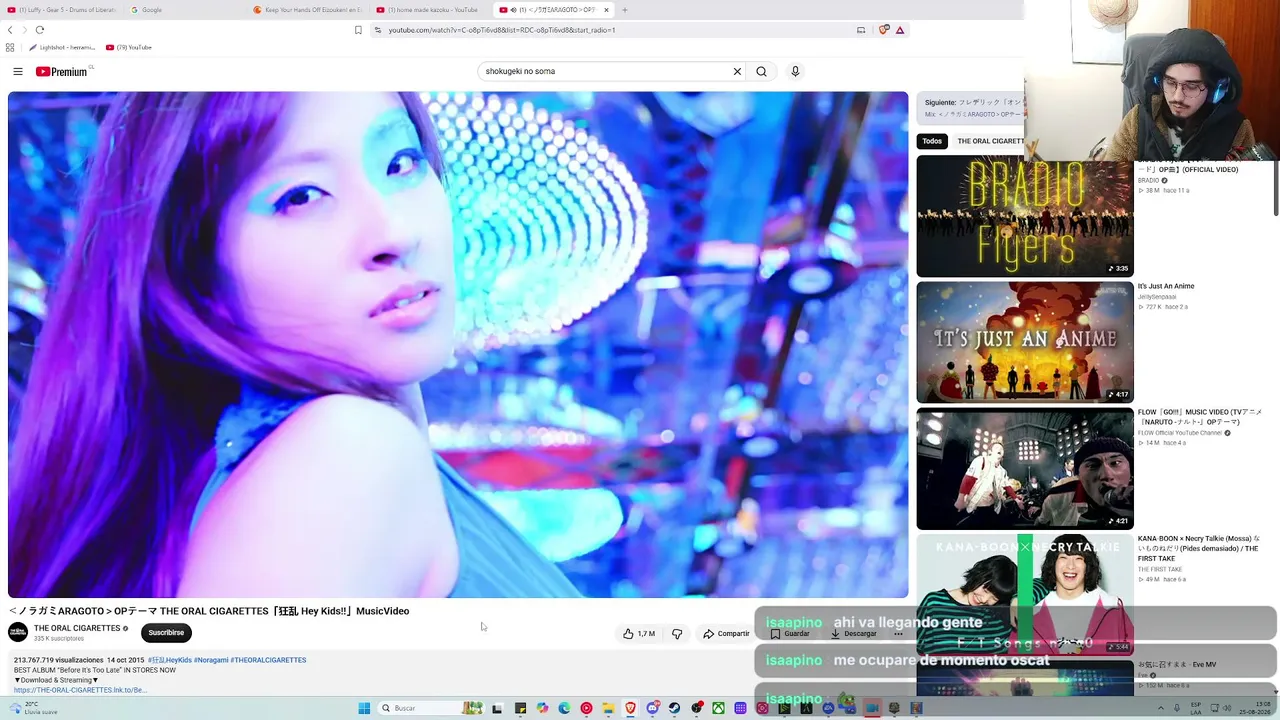
Task: Switch to home made kazoku YouTube tab
Action: tap(431, 10)
